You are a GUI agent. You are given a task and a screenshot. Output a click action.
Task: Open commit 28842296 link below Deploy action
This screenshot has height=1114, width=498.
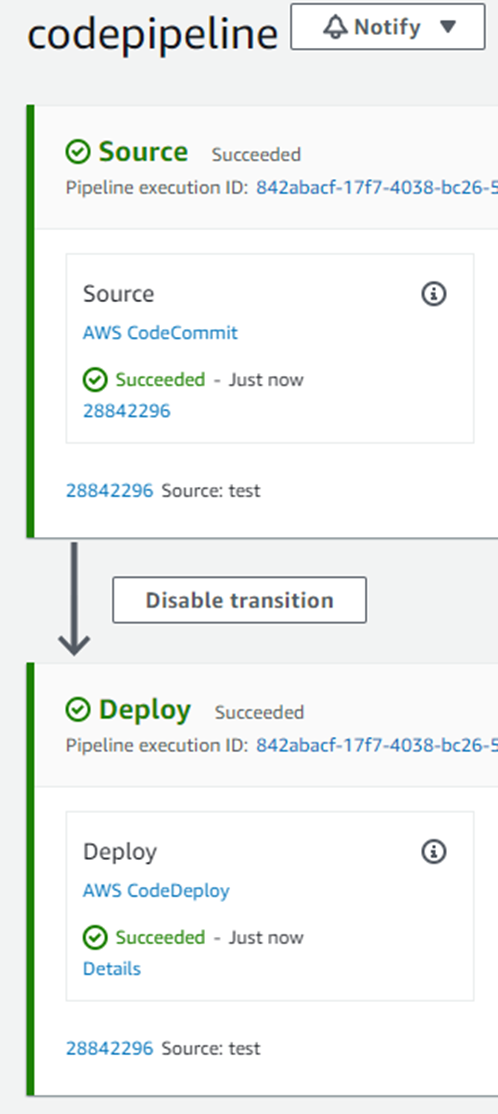coord(109,1048)
